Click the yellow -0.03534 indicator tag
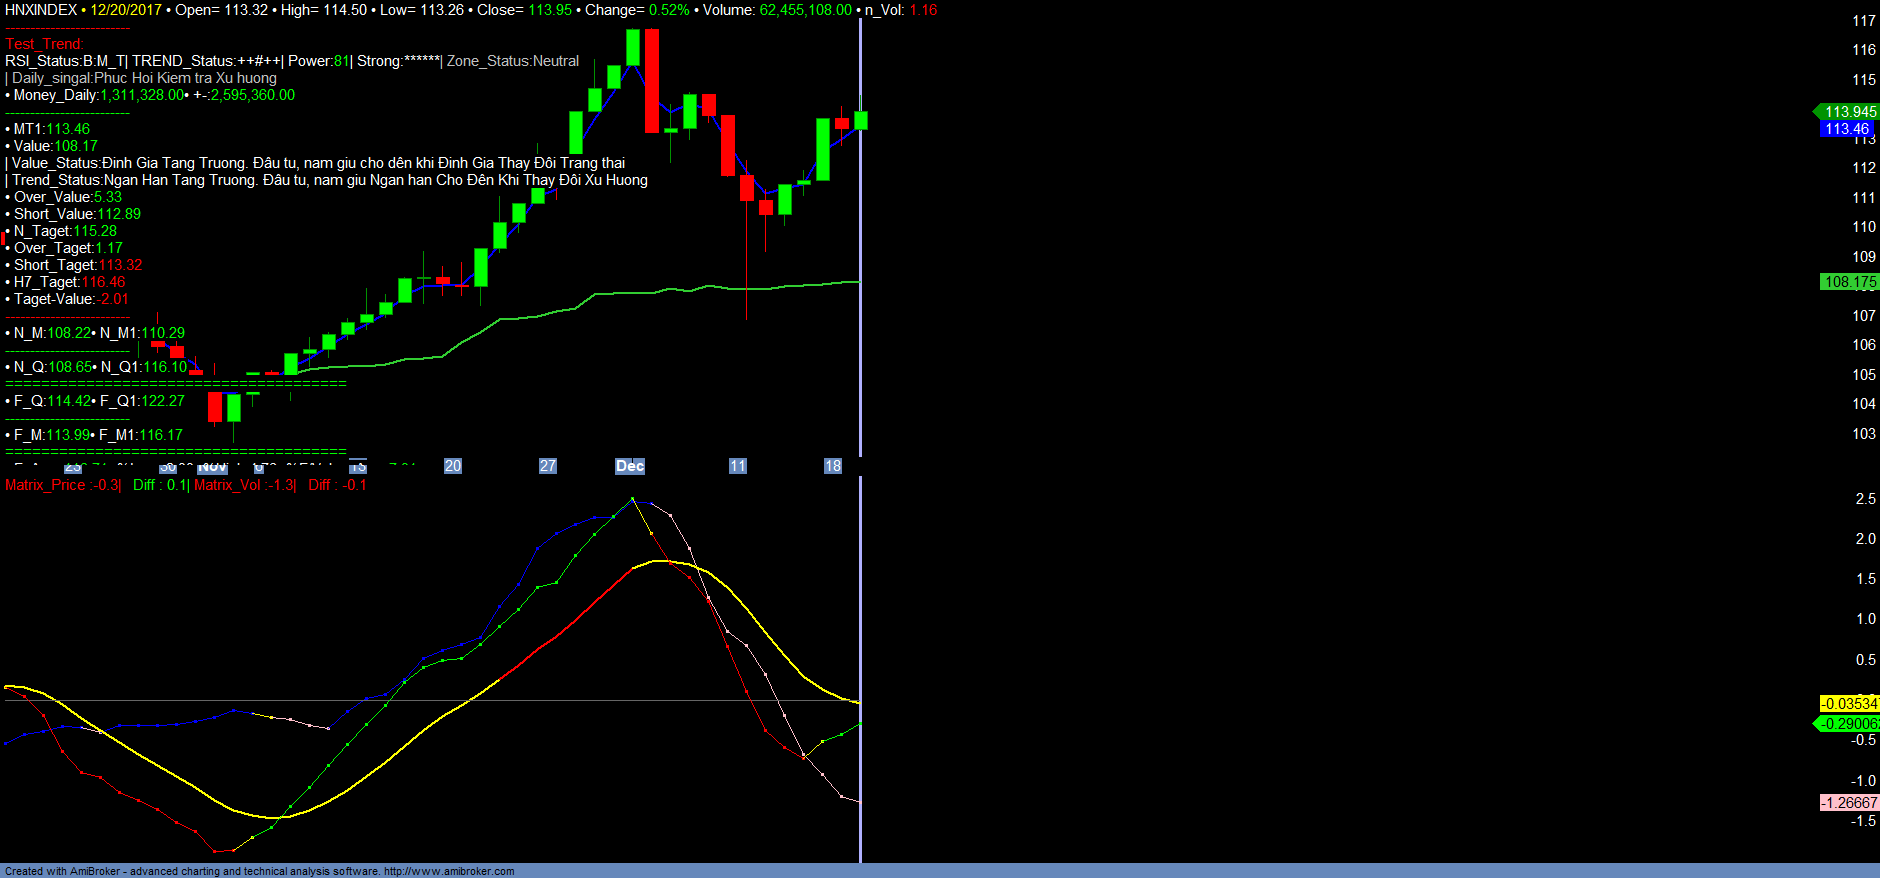 (1849, 704)
